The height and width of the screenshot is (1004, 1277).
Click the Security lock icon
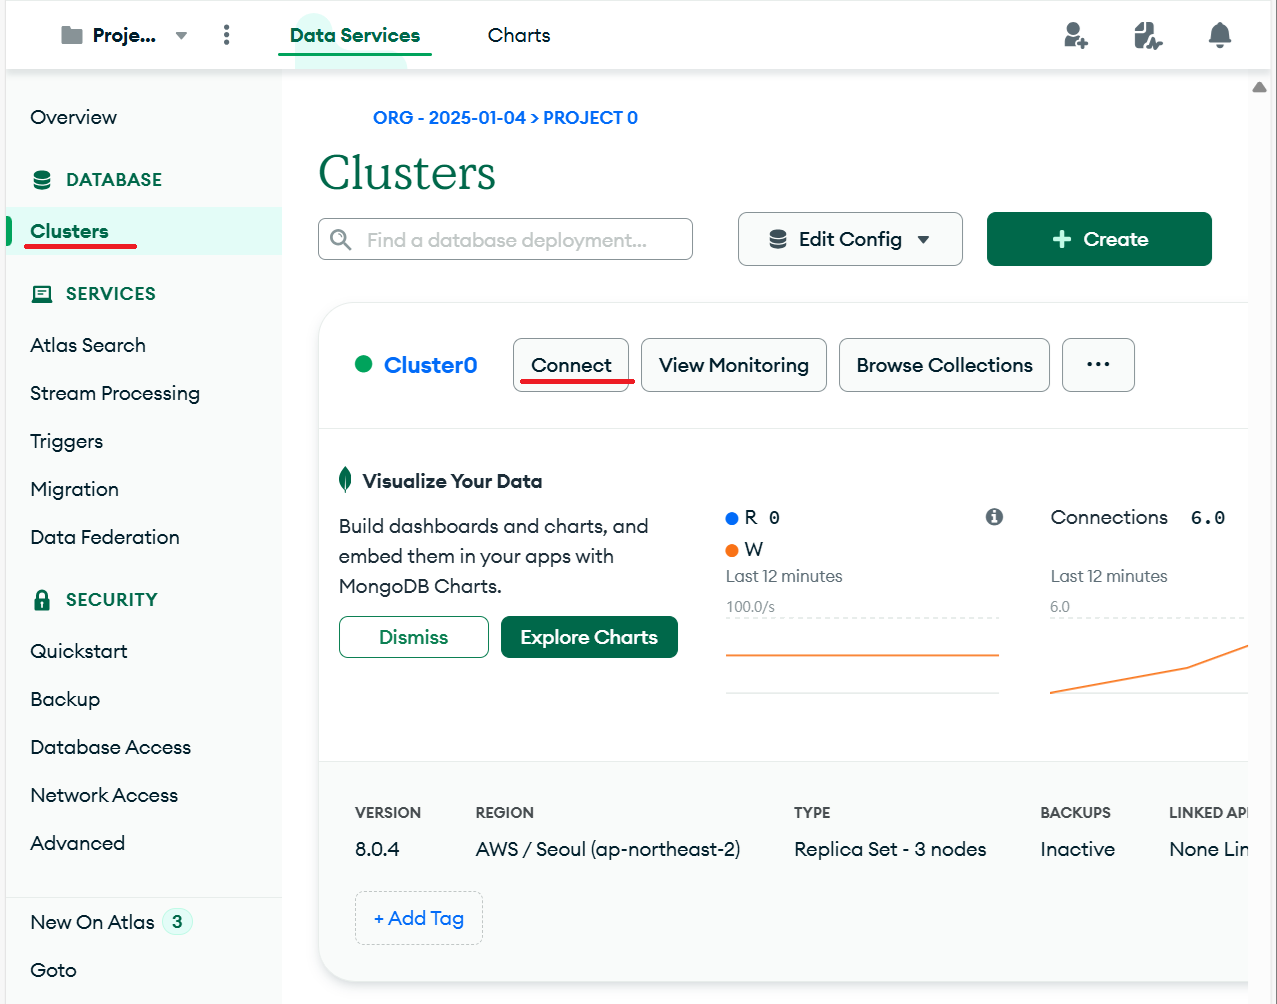pyautogui.click(x=42, y=600)
